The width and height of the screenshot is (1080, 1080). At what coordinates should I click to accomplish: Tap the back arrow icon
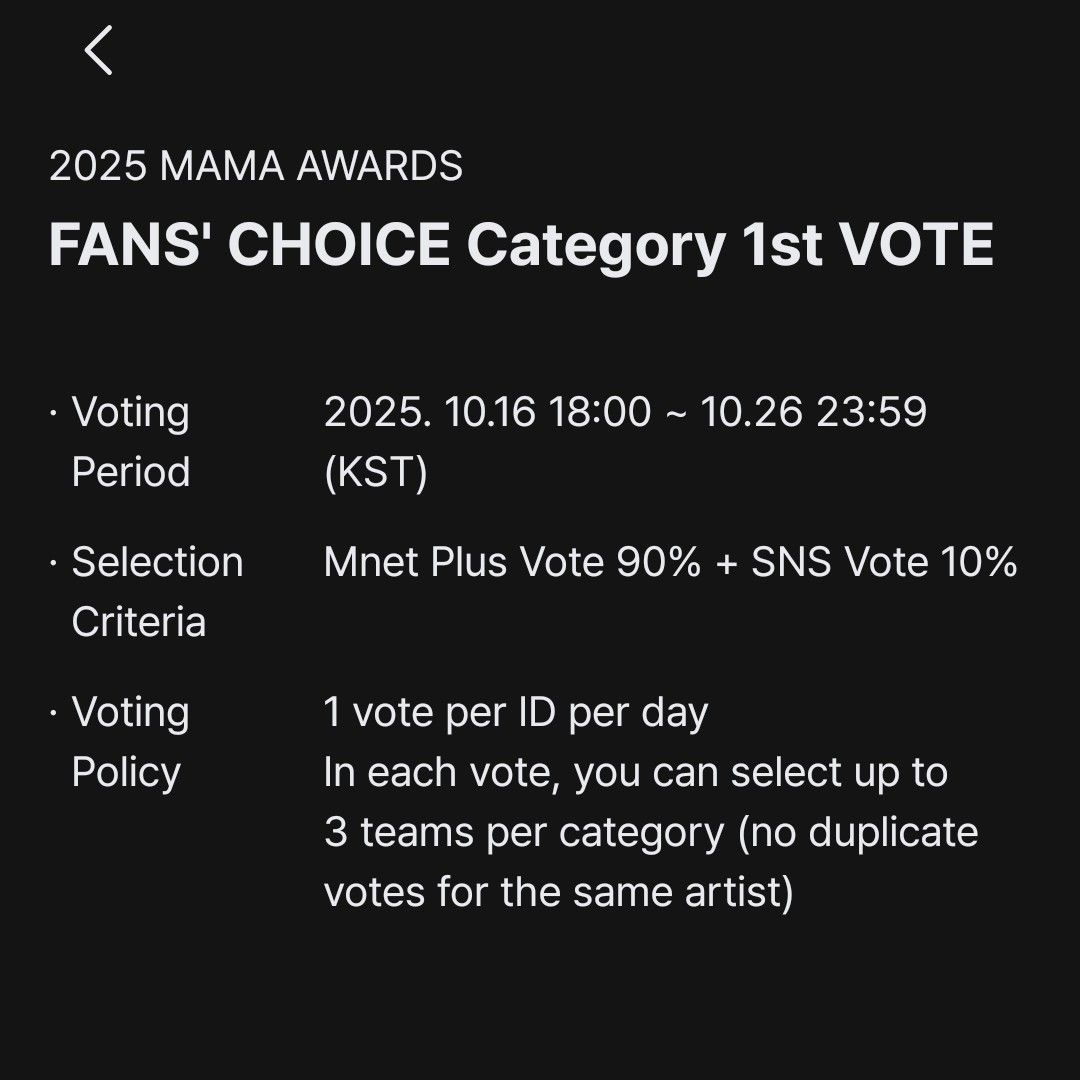tap(98, 51)
